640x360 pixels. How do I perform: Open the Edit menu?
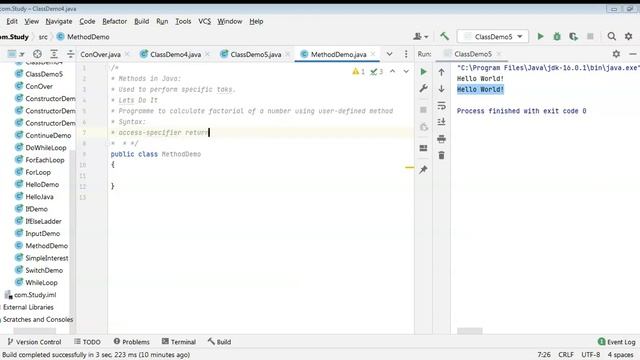coord(12,21)
